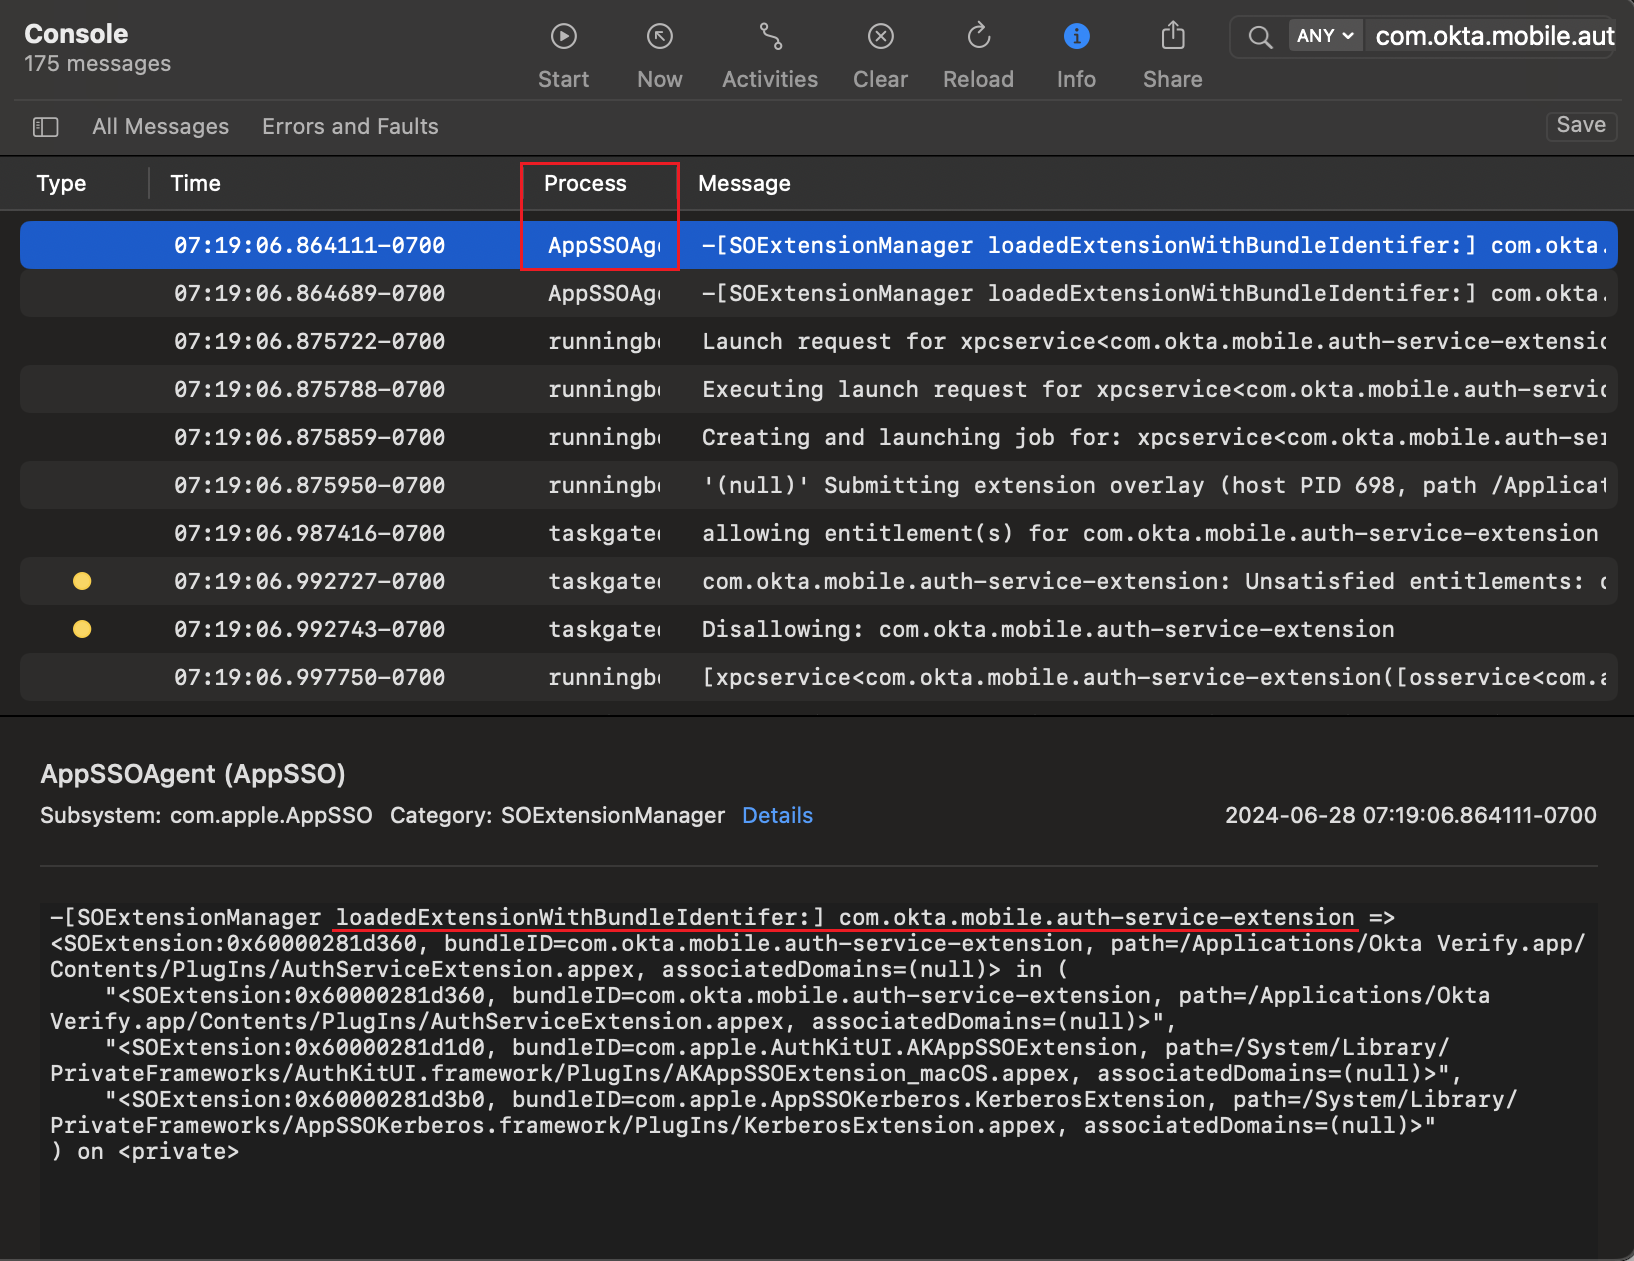
Task: Switch to the Errors and Faults tab
Action: [x=350, y=126]
